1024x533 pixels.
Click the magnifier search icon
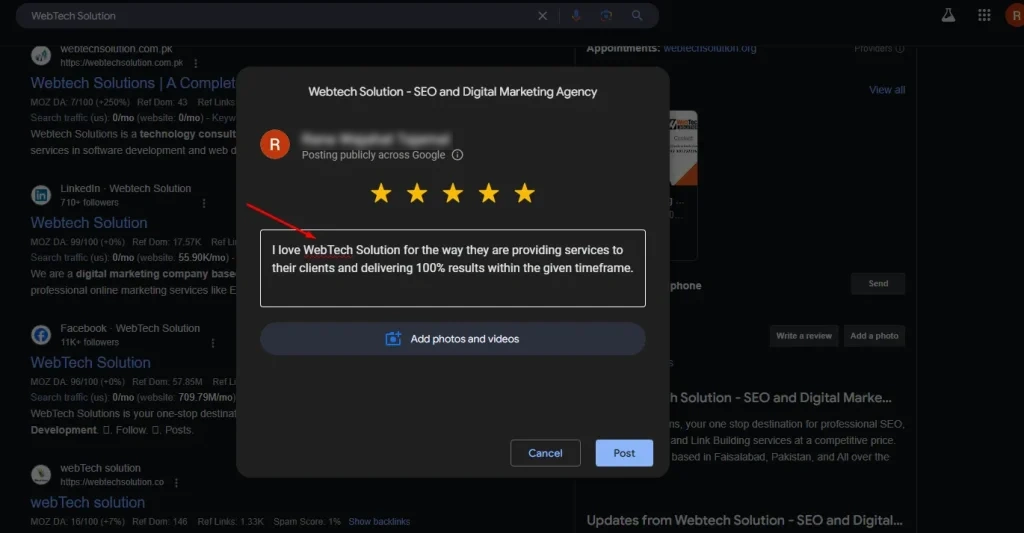click(x=637, y=16)
